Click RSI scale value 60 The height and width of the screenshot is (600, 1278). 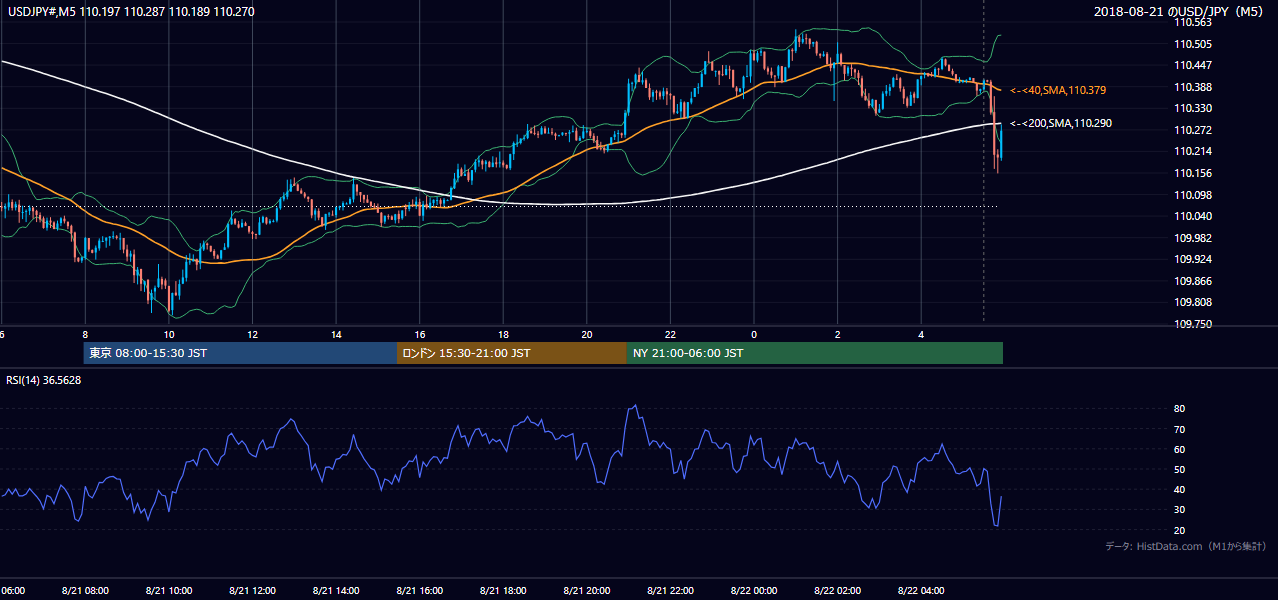(x=1180, y=449)
